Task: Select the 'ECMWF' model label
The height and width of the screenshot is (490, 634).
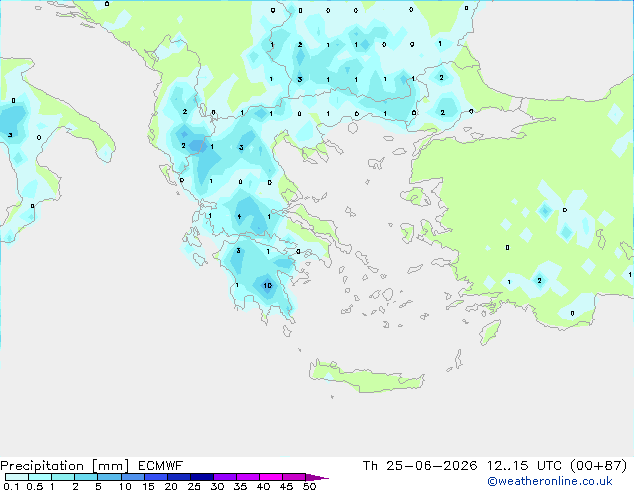Action: 161,466
